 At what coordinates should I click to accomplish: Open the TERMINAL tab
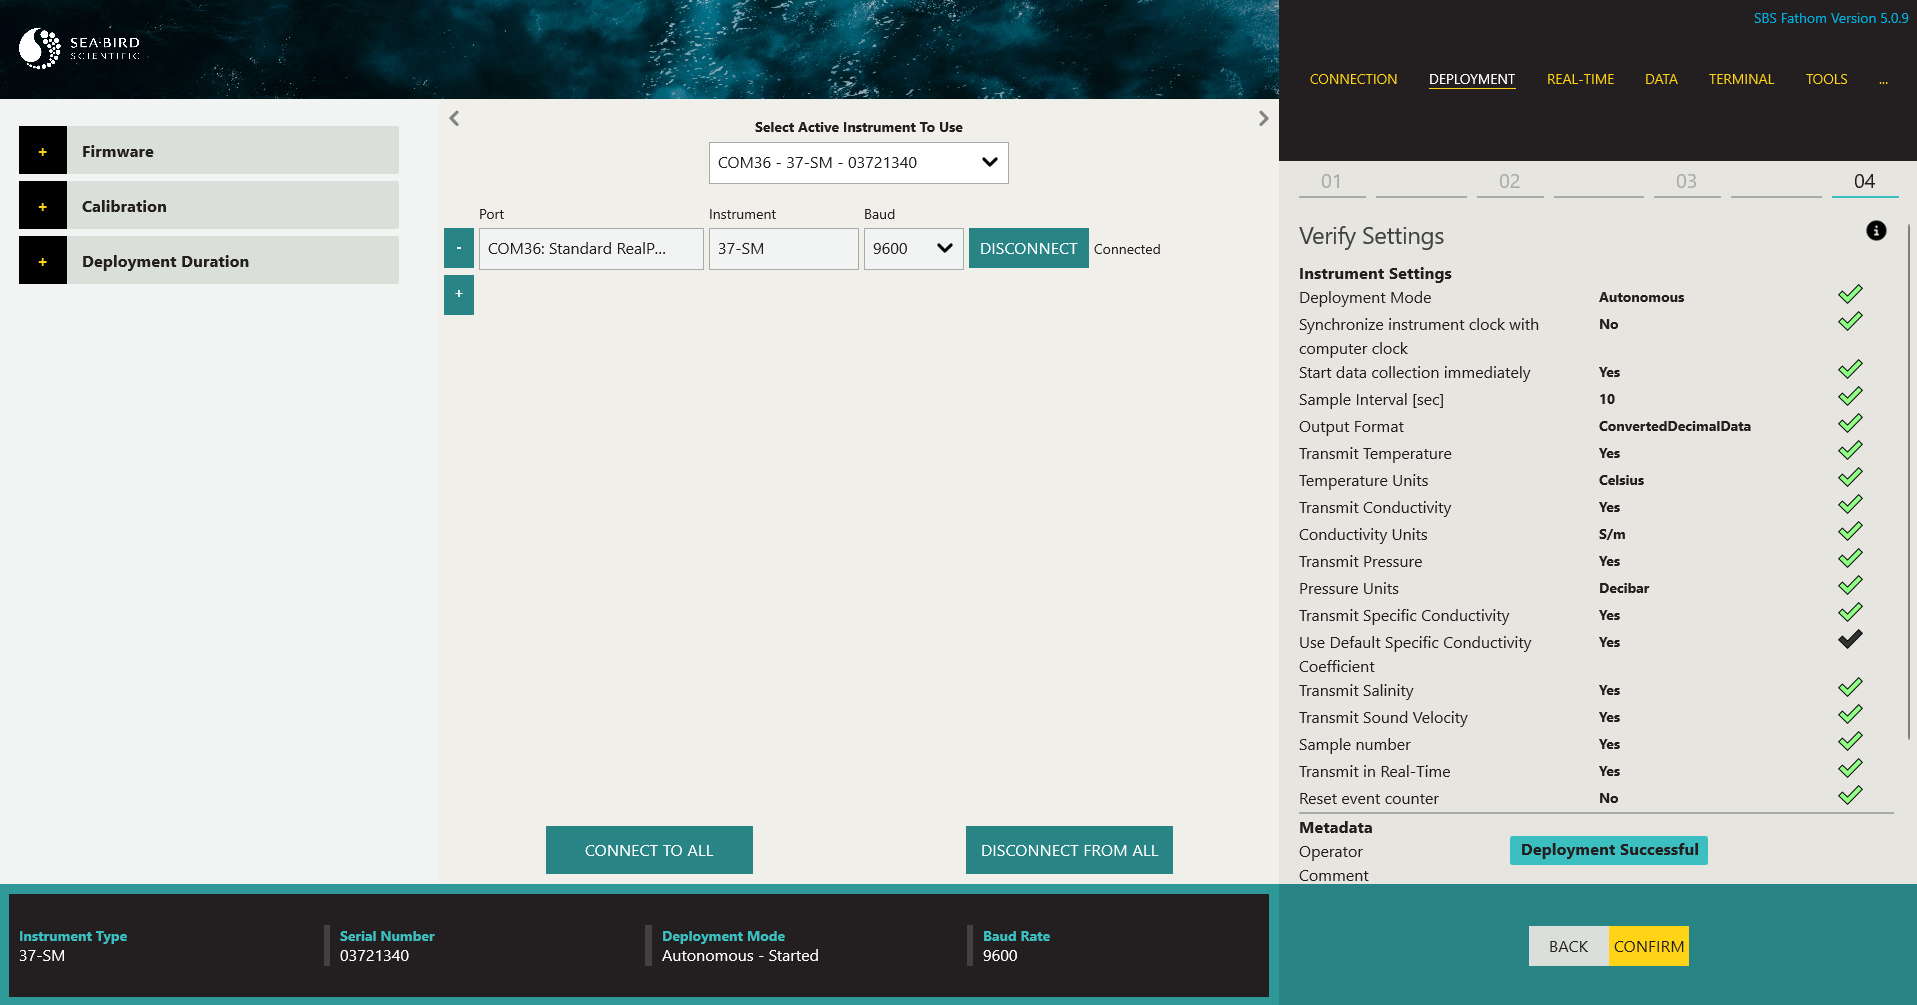point(1741,79)
